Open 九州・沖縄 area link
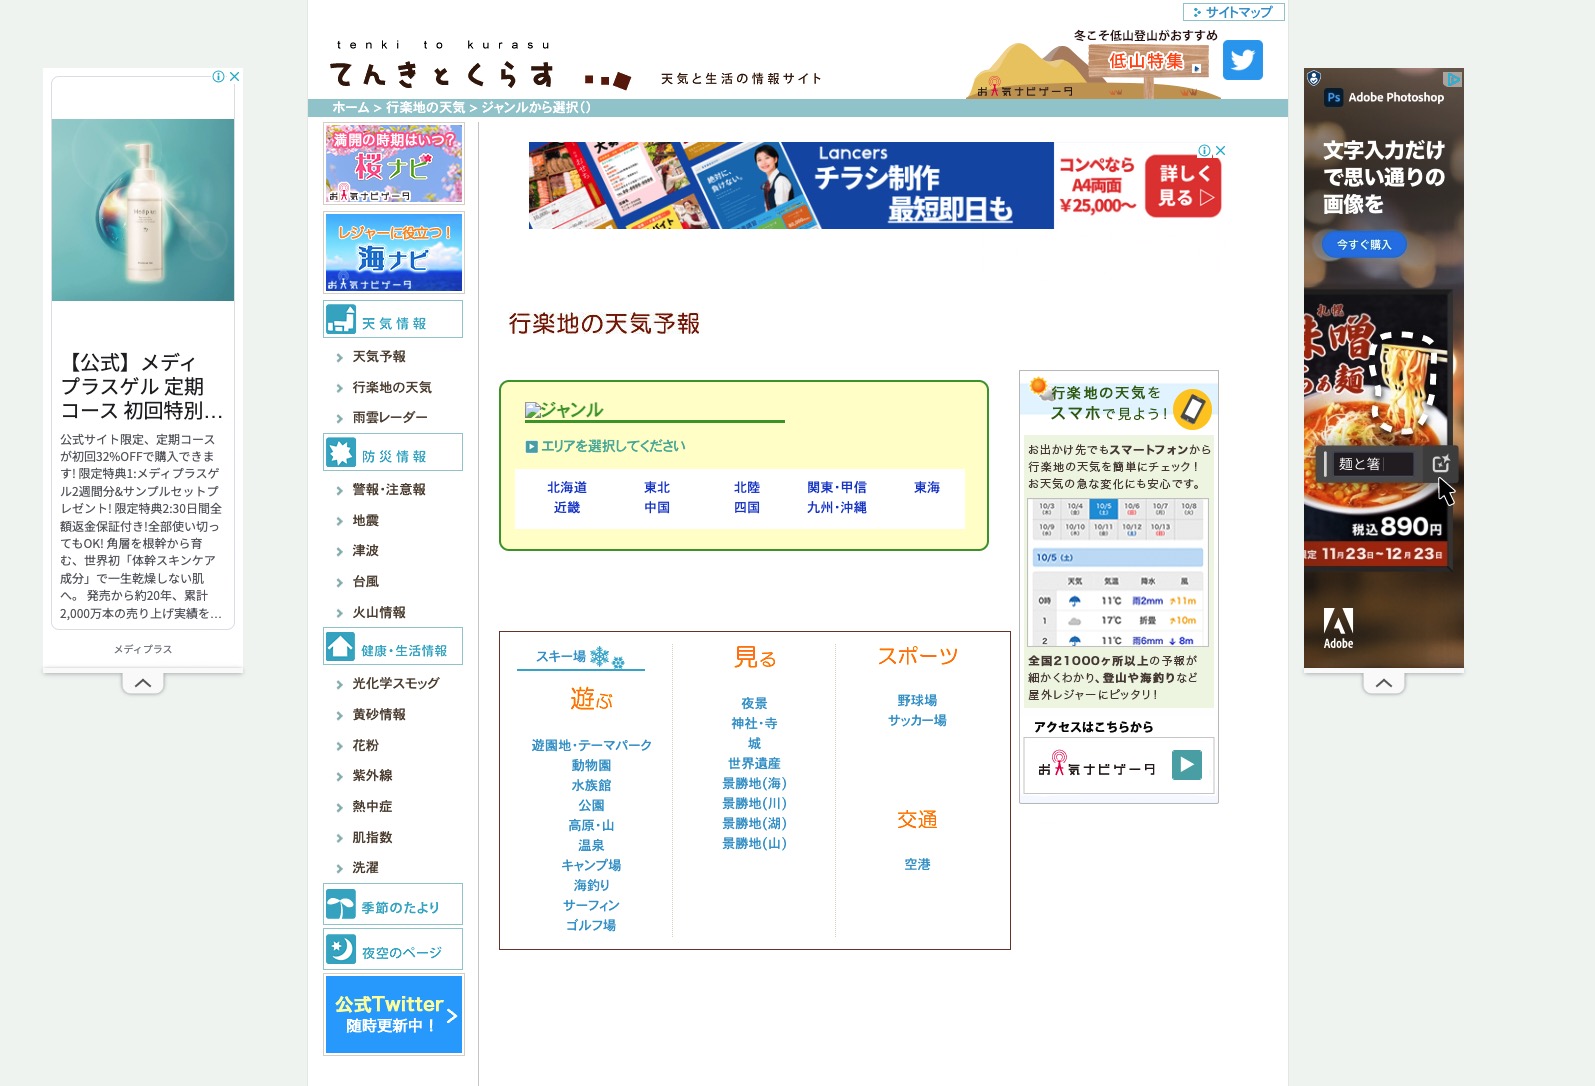This screenshot has height=1086, width=1595. 836,508
